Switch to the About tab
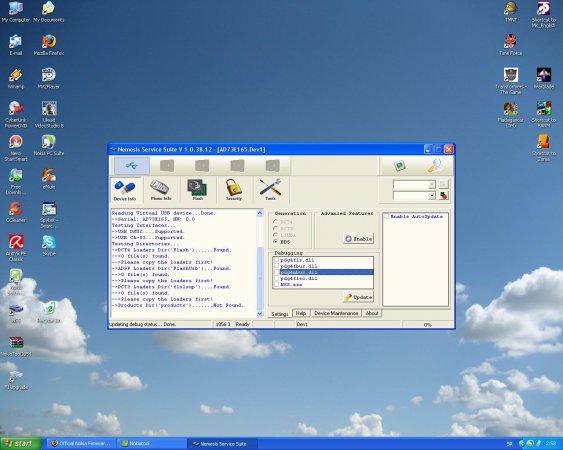 (372, 313)
